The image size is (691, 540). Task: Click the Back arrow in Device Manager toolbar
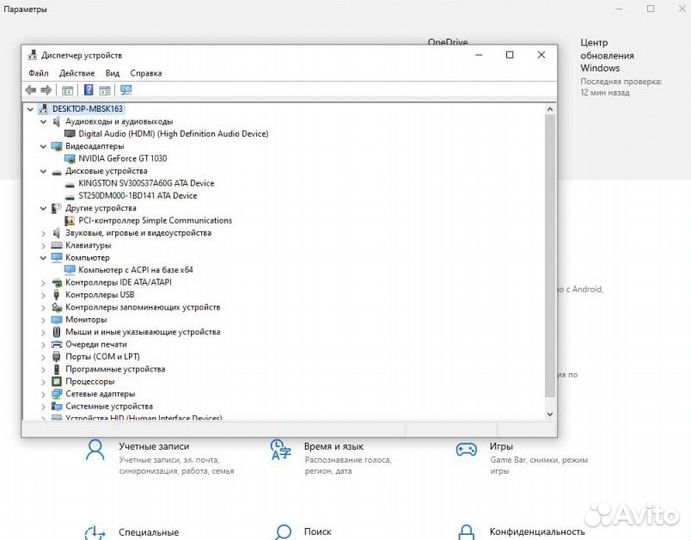[x=31, y=90]
